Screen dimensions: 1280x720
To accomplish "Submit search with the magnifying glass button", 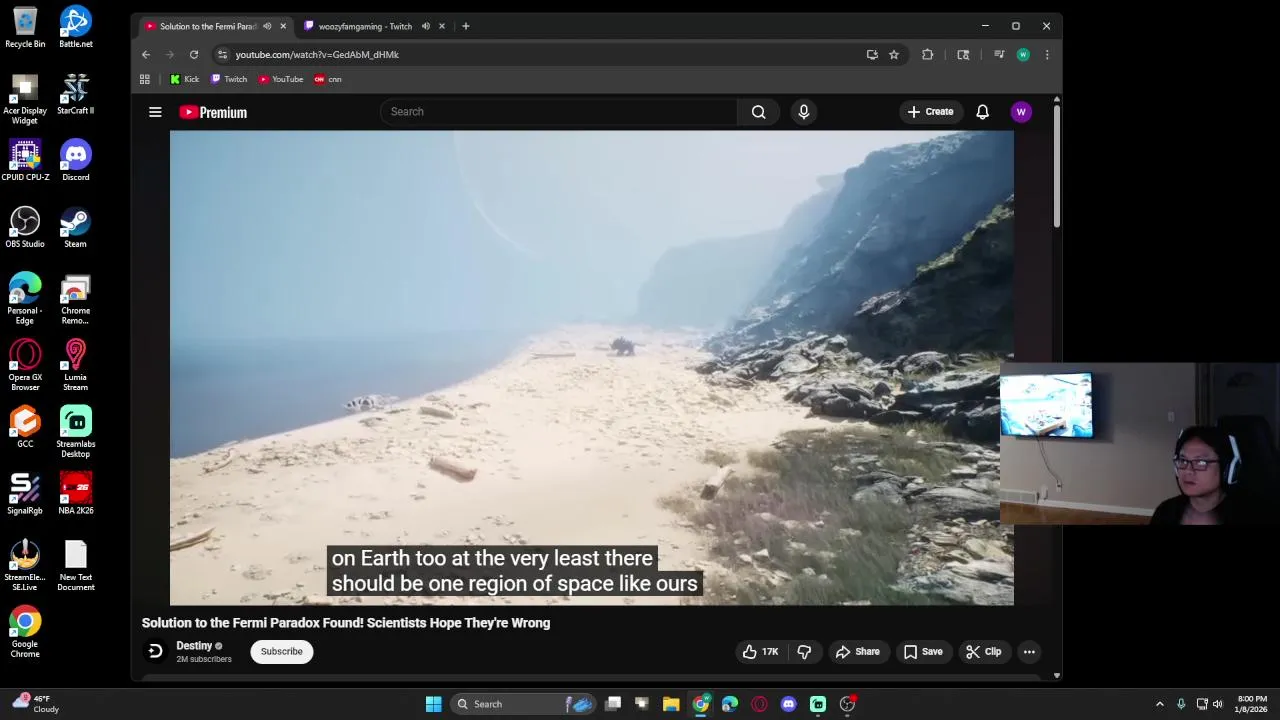I will click(x=758, y=112).
